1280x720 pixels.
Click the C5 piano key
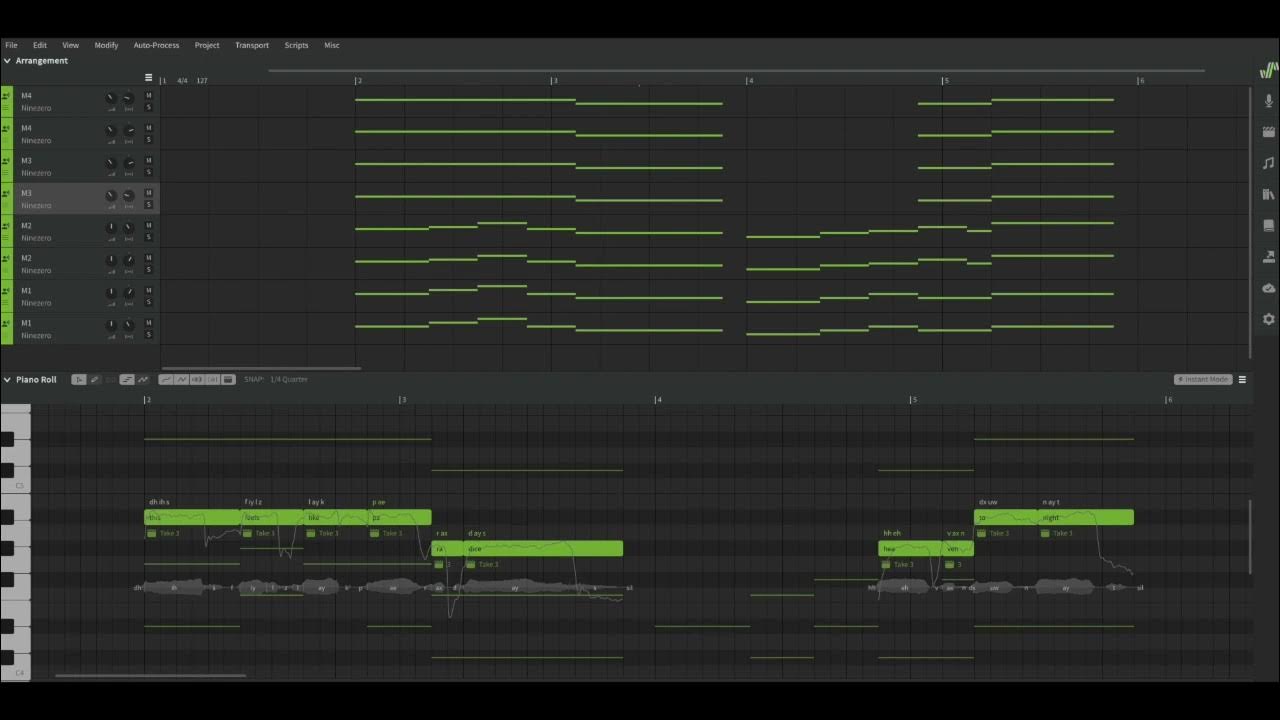pos(15,485)
